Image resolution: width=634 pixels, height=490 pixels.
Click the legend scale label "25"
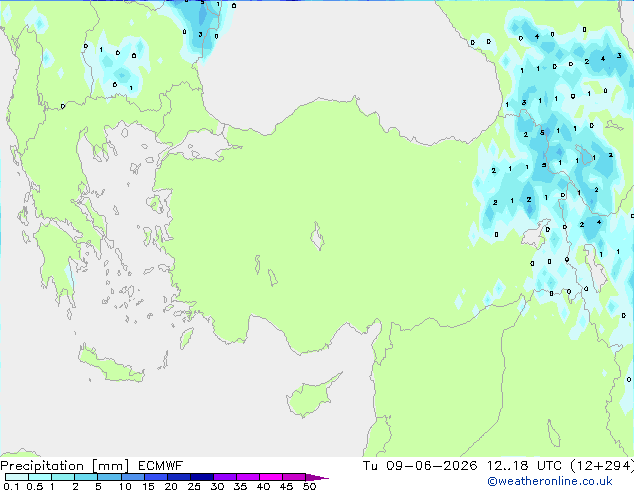point(194,486)
